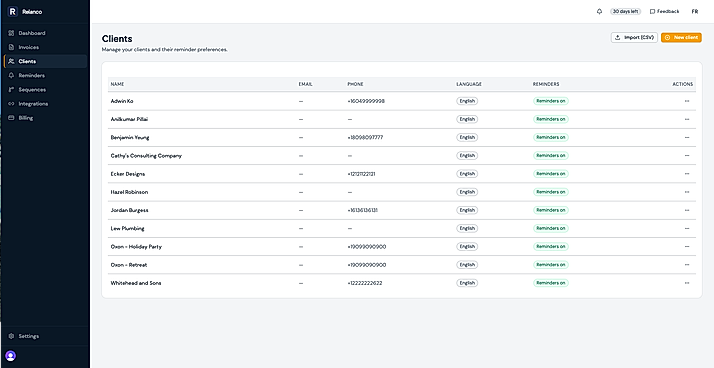714x368 pixels.
Task: Toggle Reminders on for Anilkumar Pillai
Action: [551, 119]
